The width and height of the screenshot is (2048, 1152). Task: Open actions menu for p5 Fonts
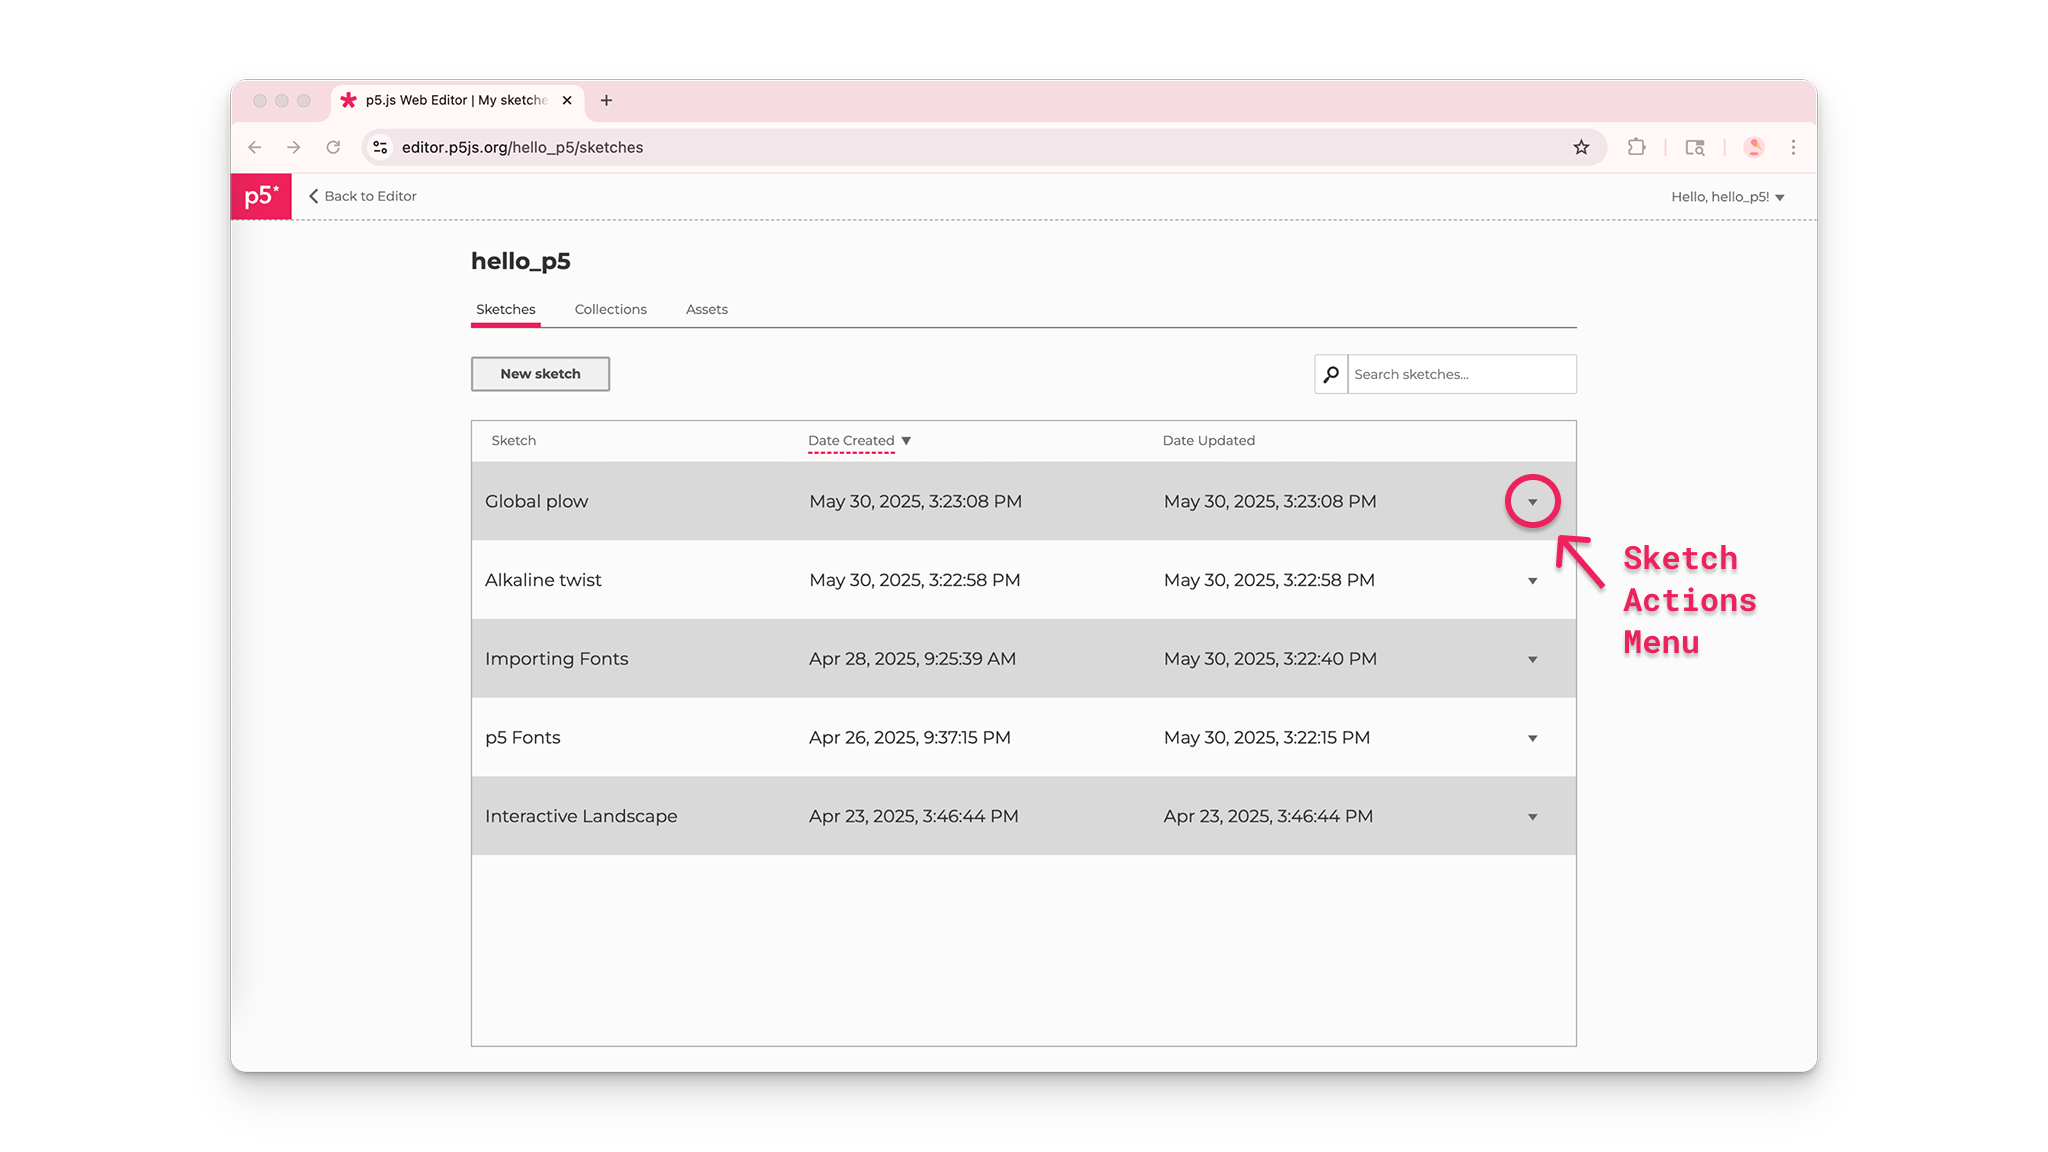coord(1532,738)
